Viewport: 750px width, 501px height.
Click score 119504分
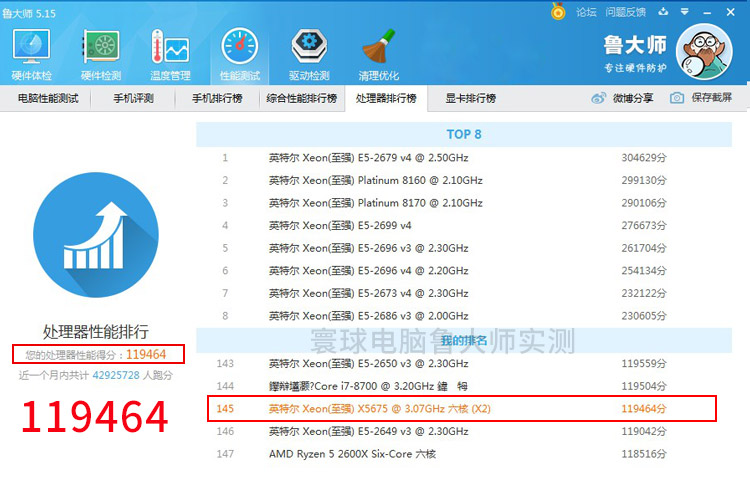point(644,386)
